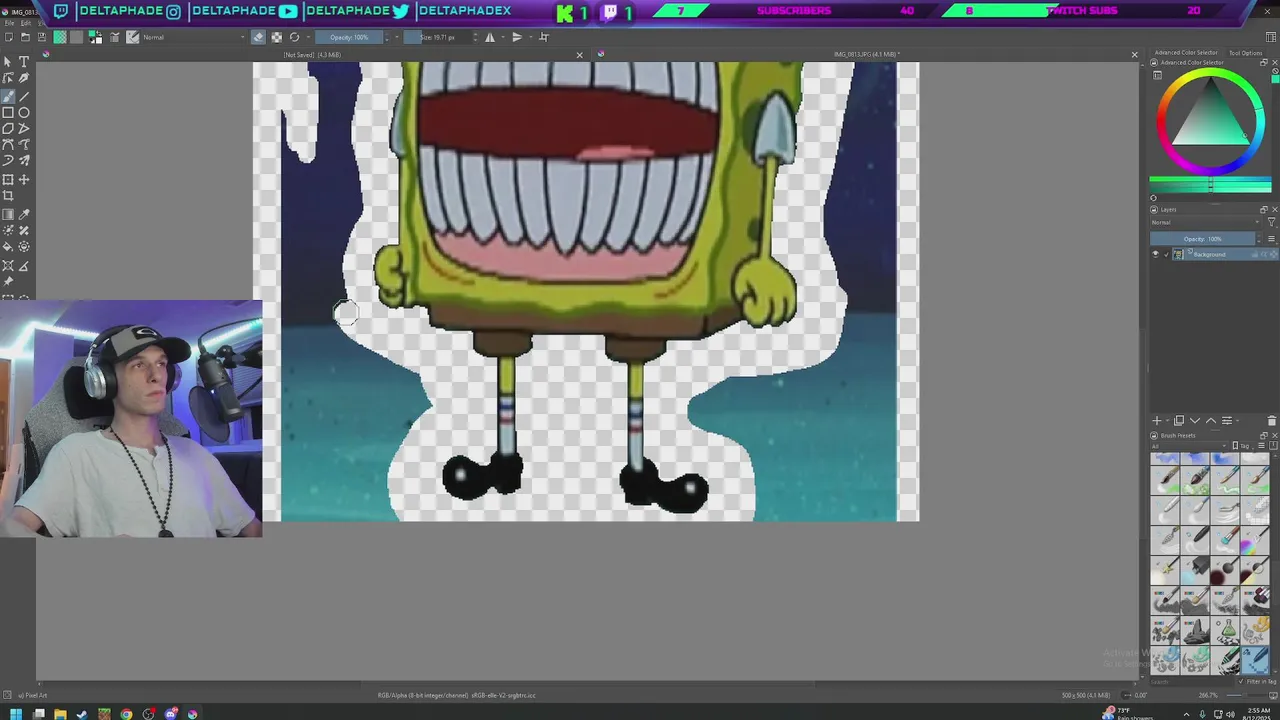Toggle wrap around mode in toolbar

(x=544, y=37)
